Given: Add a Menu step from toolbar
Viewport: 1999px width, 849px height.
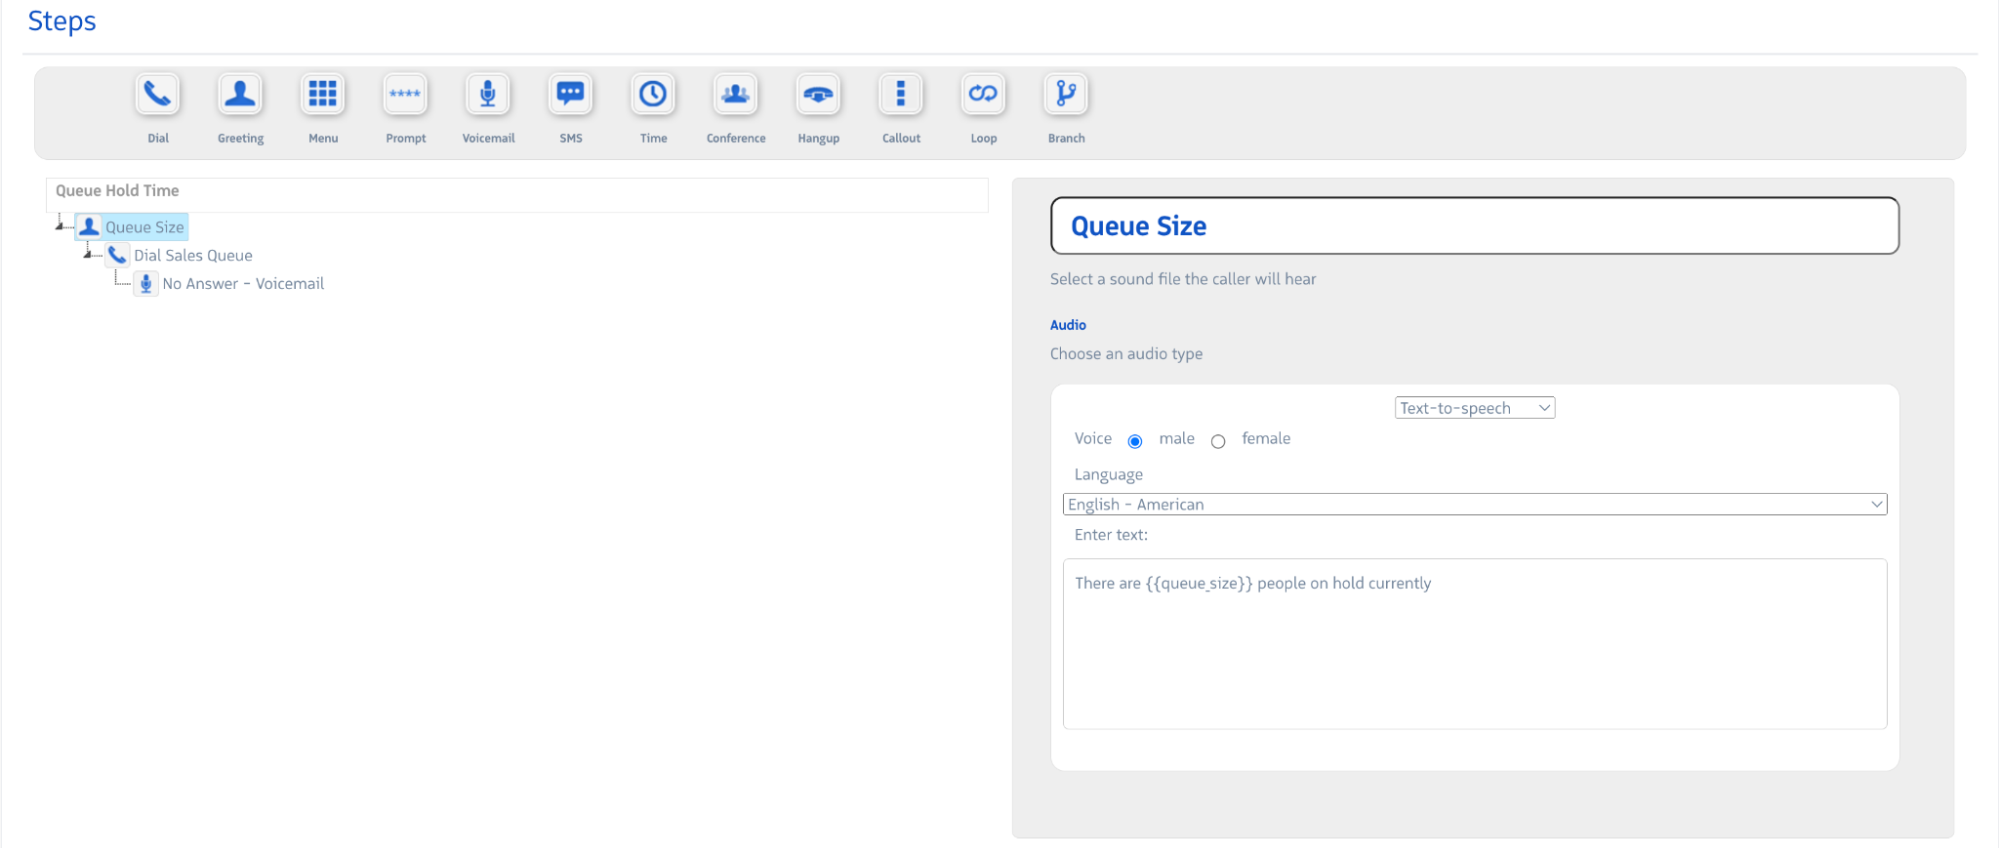Looking at the screenshot, I should (323, 95).
